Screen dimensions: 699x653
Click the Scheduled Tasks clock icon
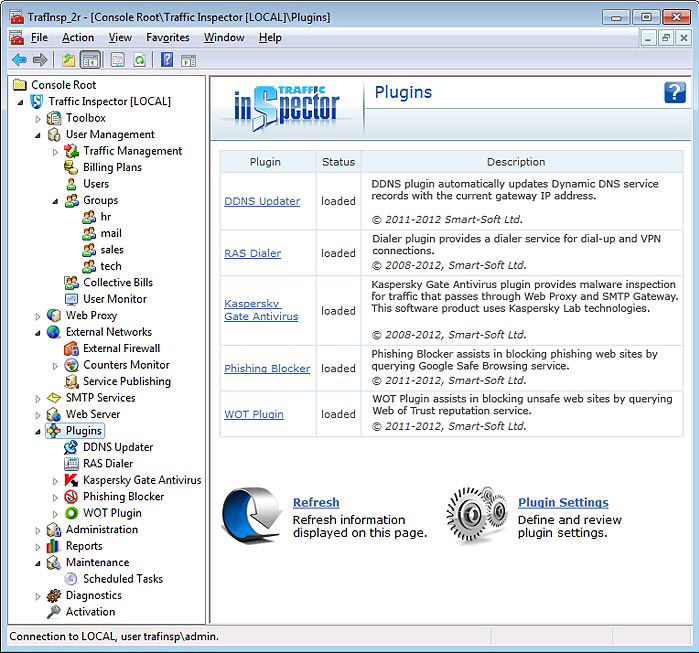(x=71, y=579)
